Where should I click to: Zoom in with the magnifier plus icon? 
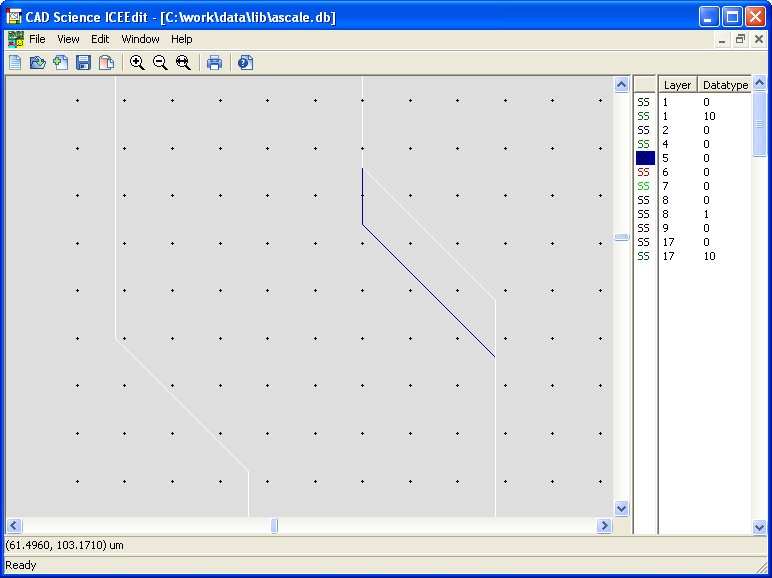click(137, 63)
